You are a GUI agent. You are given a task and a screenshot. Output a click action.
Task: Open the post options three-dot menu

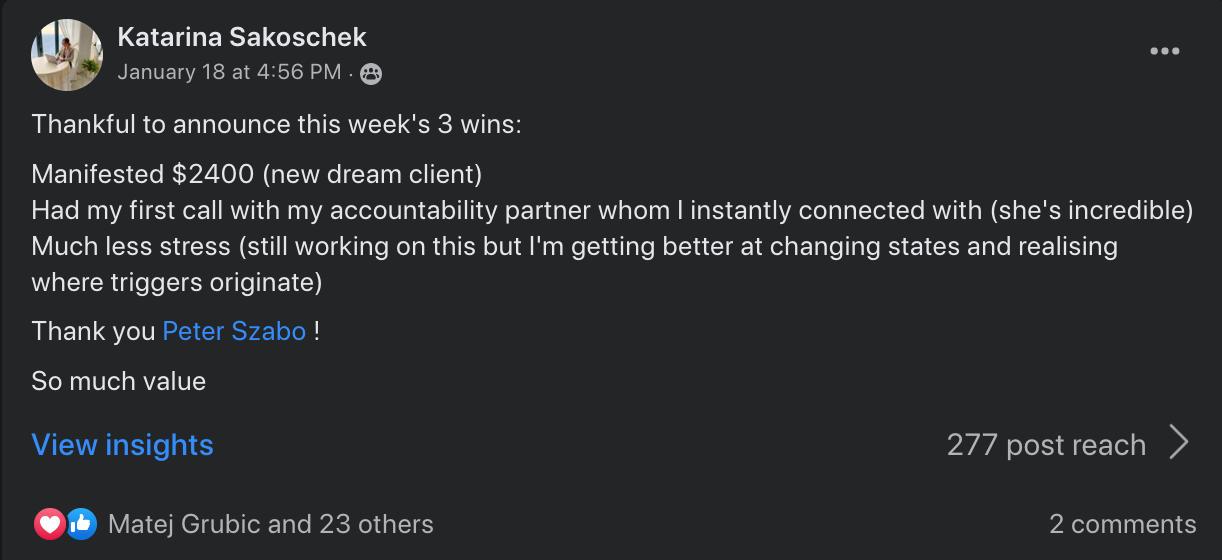click(1164, 51)
